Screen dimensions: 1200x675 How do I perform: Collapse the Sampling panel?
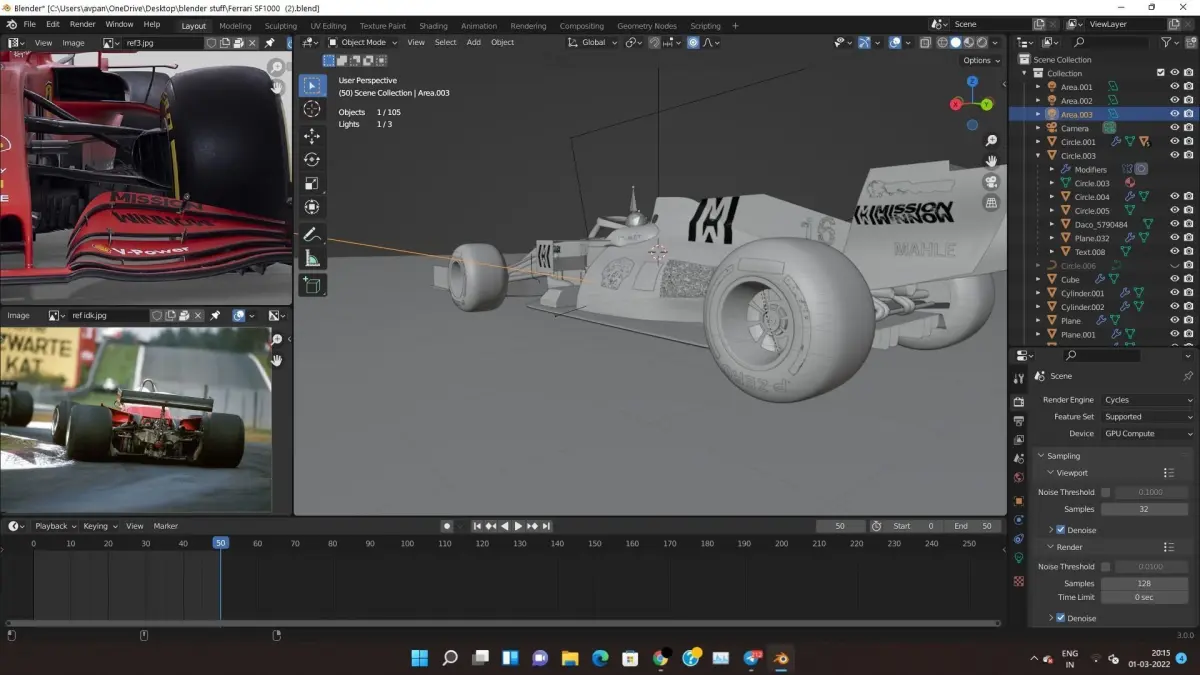[x=1040, y=456]
